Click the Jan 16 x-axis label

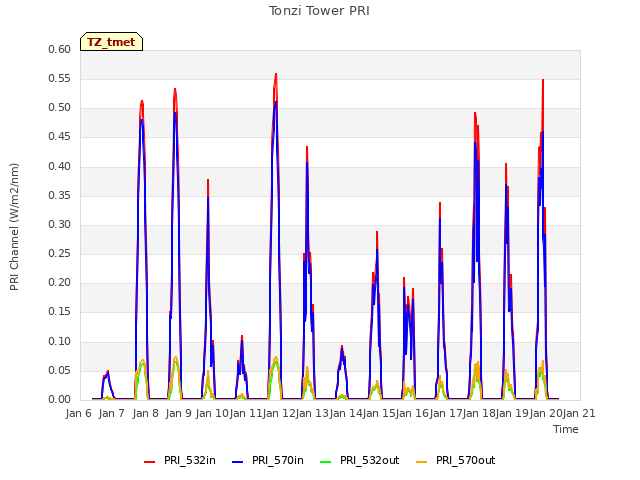tap(412, 413)
